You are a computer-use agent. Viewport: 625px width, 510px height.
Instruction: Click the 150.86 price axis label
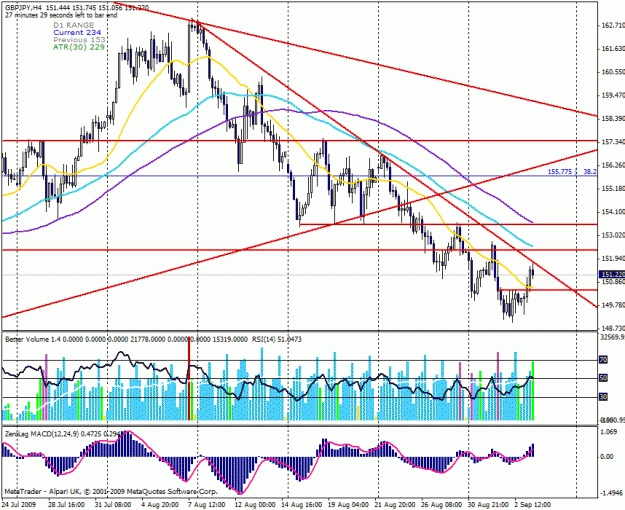tap(613, 282)
